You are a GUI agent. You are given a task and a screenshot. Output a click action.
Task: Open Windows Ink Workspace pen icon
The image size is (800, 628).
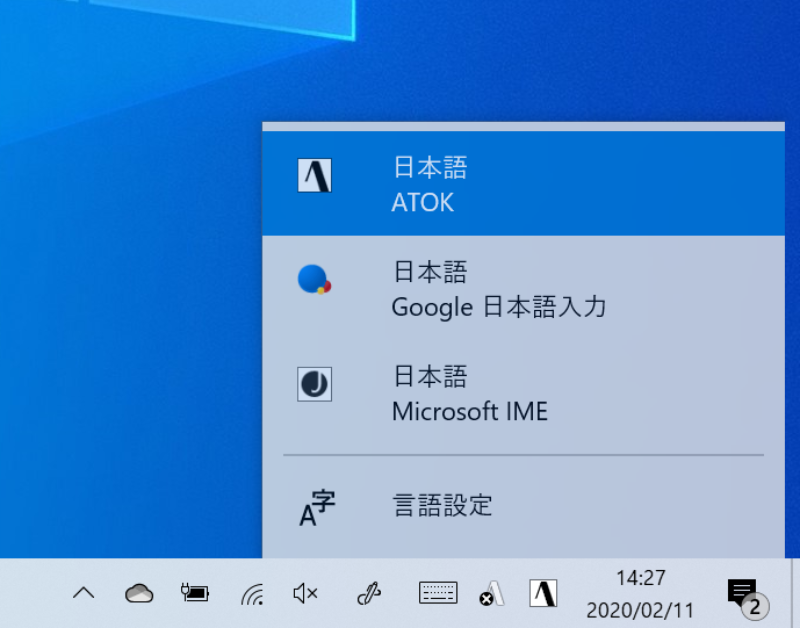pos(369,594)
